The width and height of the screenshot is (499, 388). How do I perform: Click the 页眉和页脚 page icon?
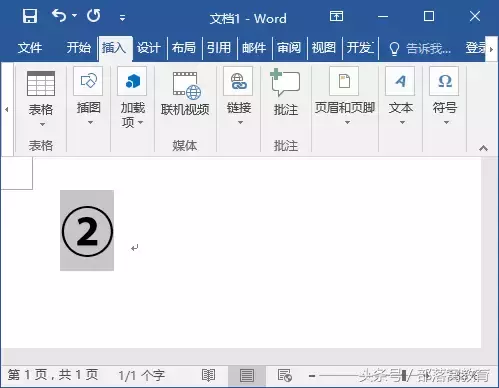click(x=344, y=81)
